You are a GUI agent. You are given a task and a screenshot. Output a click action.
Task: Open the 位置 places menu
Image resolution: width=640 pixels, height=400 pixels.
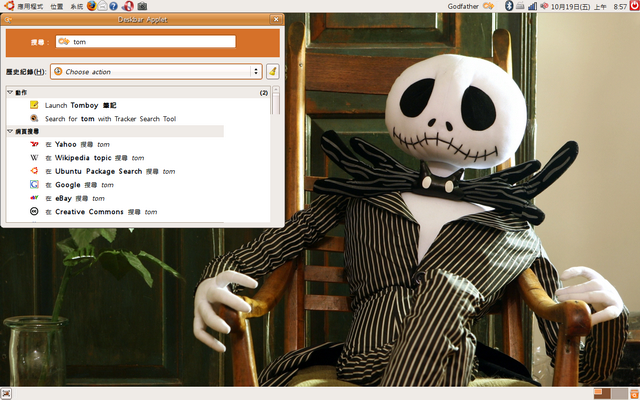[57, 7]
